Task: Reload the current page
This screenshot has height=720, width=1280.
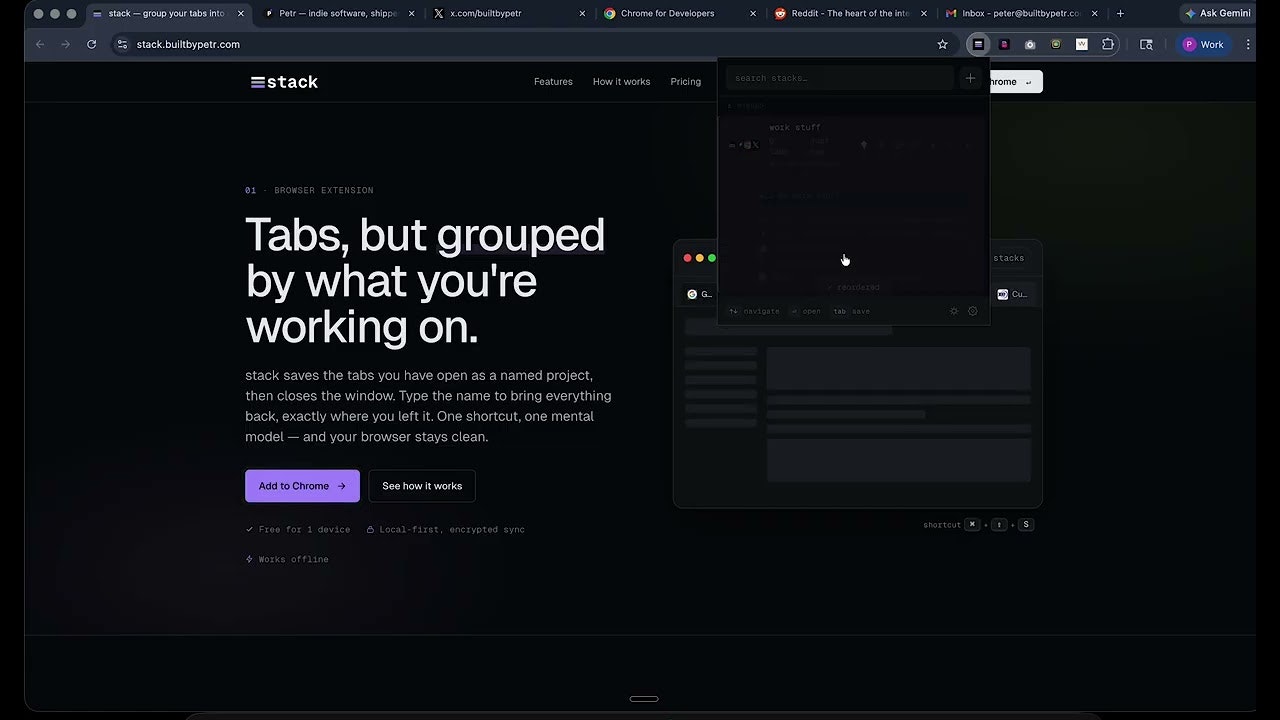Action: click(91, 44)
